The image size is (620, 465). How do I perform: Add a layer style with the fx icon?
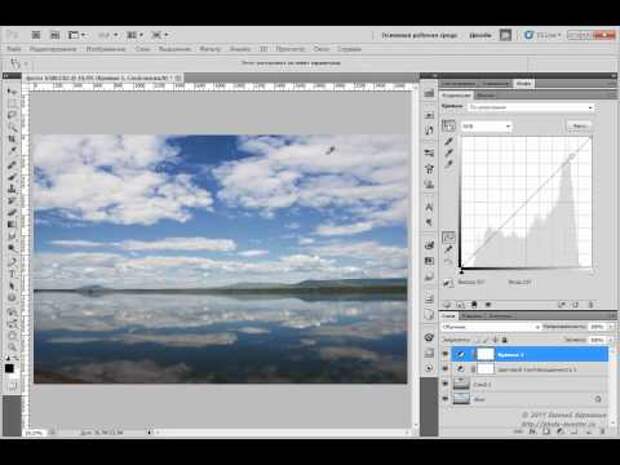533,431
